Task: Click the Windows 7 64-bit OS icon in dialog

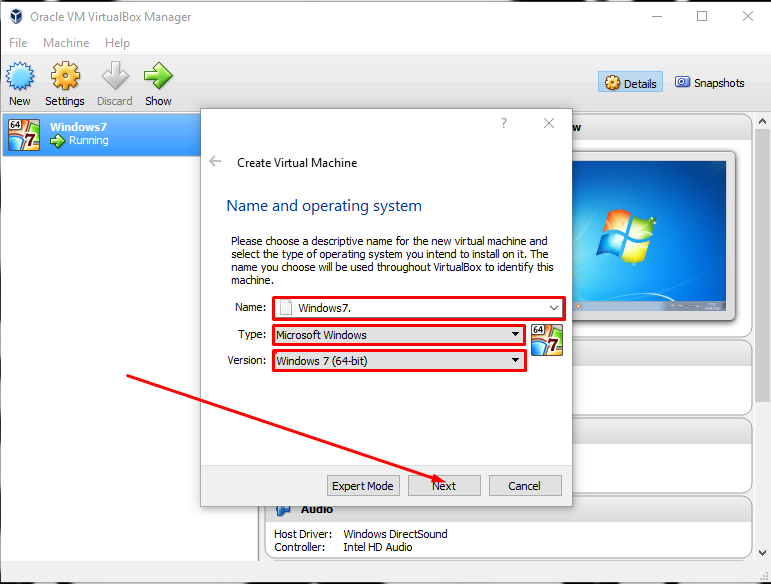Action: [547, 340]
